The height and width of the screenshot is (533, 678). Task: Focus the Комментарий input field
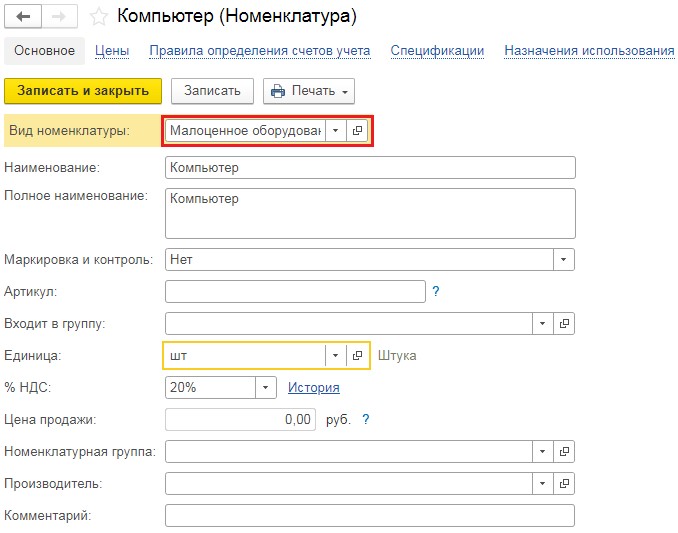click(x=370, y=515)
